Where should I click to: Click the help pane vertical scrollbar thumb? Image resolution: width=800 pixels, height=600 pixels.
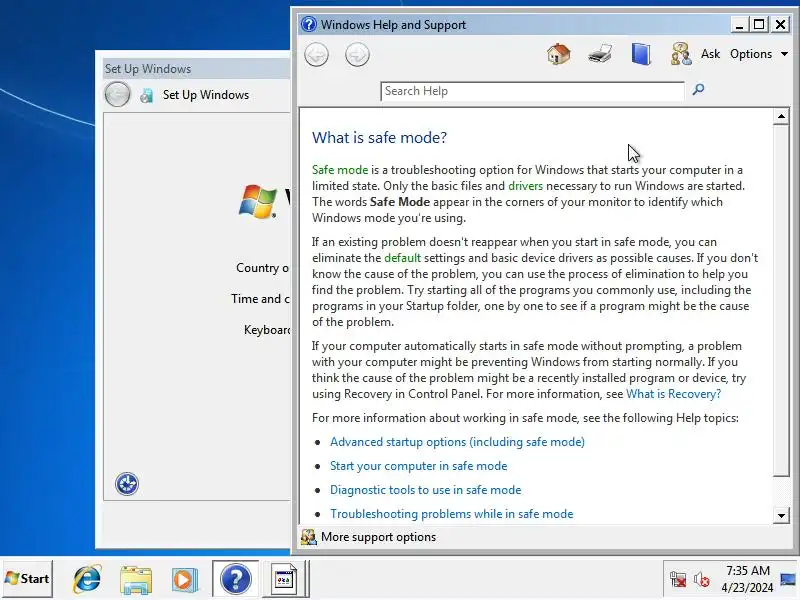click(x=781, y=301)
